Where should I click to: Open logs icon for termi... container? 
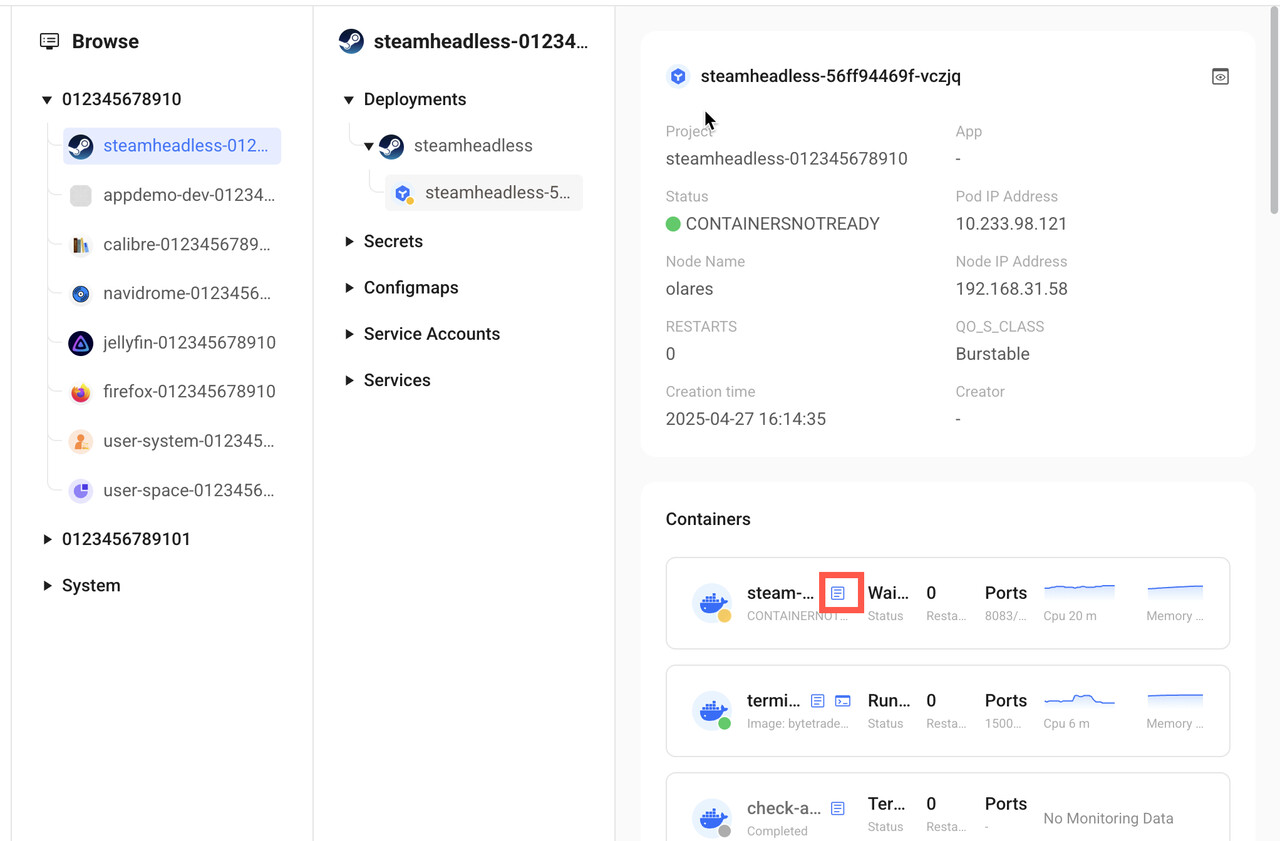pyautogui.click(x=817, y=701)
